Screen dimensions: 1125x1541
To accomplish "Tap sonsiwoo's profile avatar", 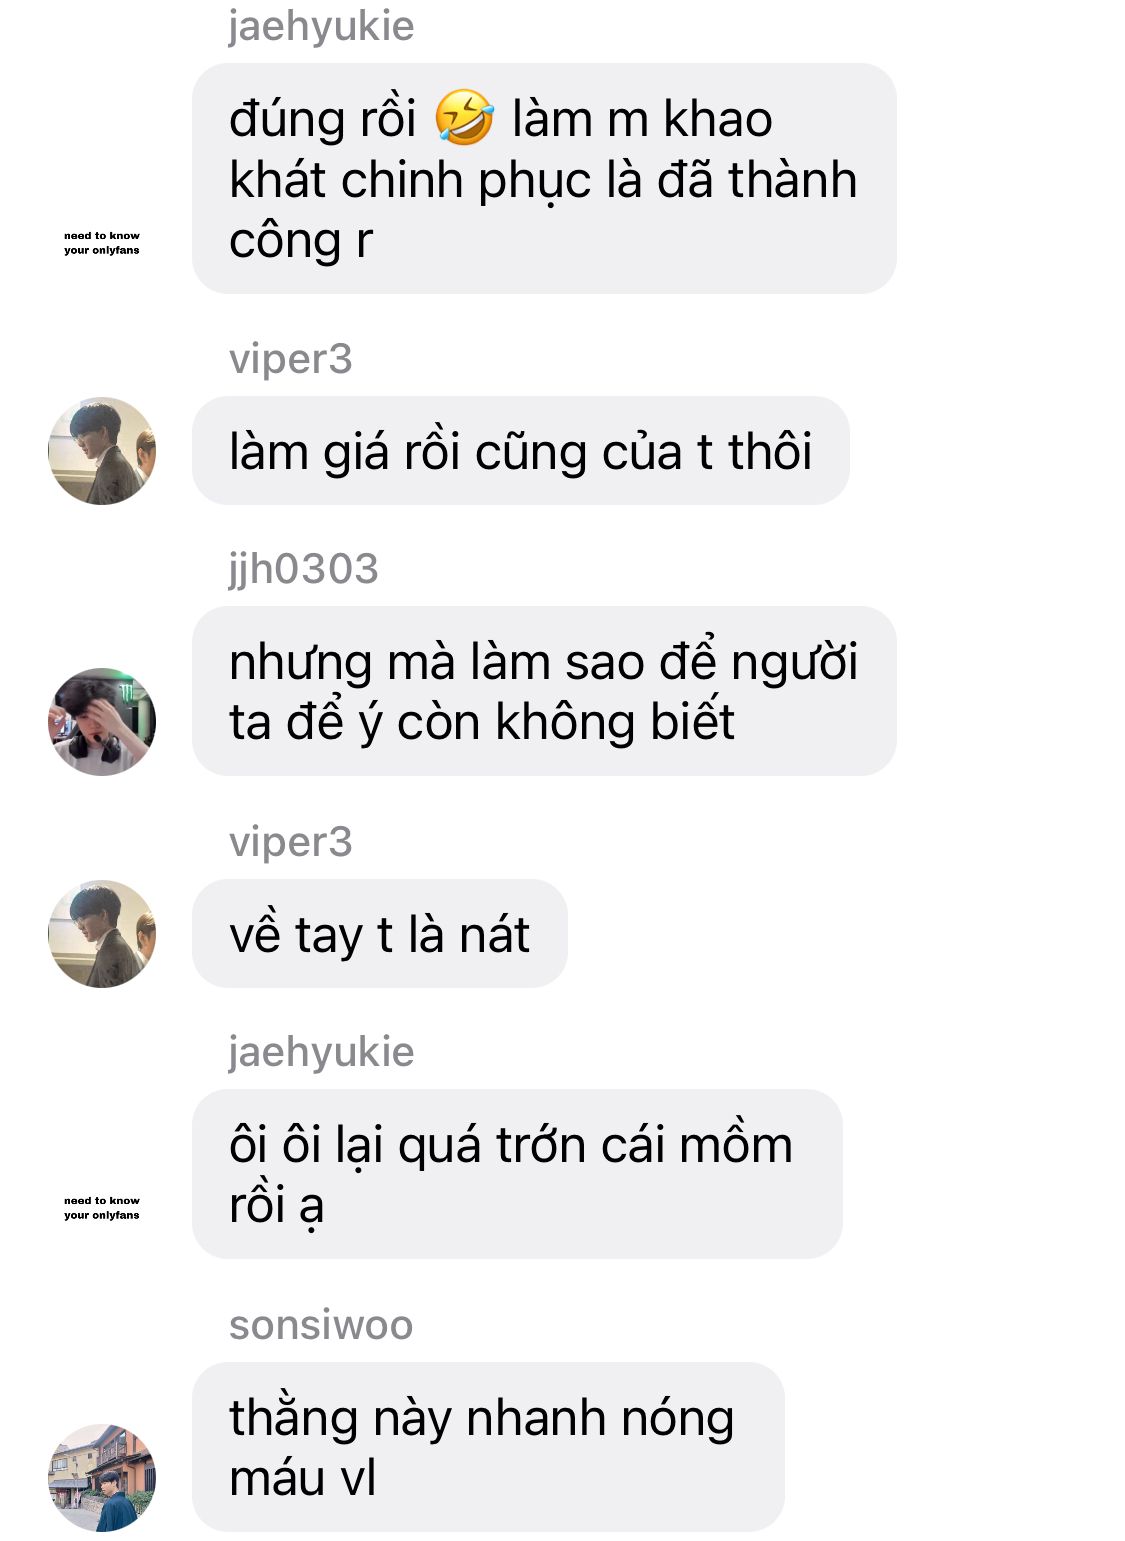I will (102, 1477).
